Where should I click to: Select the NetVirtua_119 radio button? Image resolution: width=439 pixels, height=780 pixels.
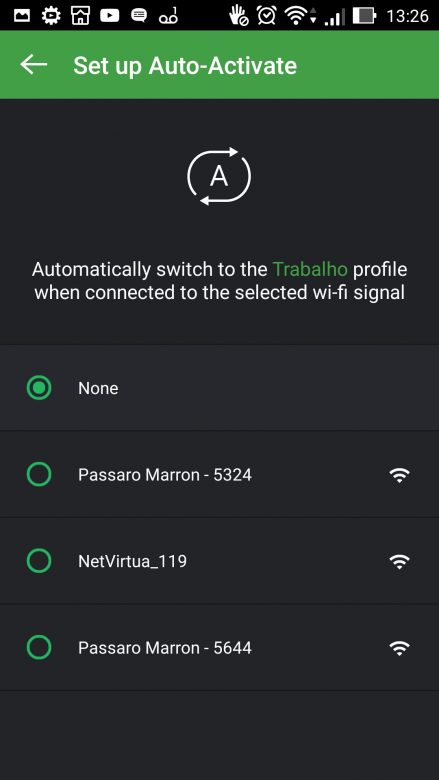(x=39, y=561)
